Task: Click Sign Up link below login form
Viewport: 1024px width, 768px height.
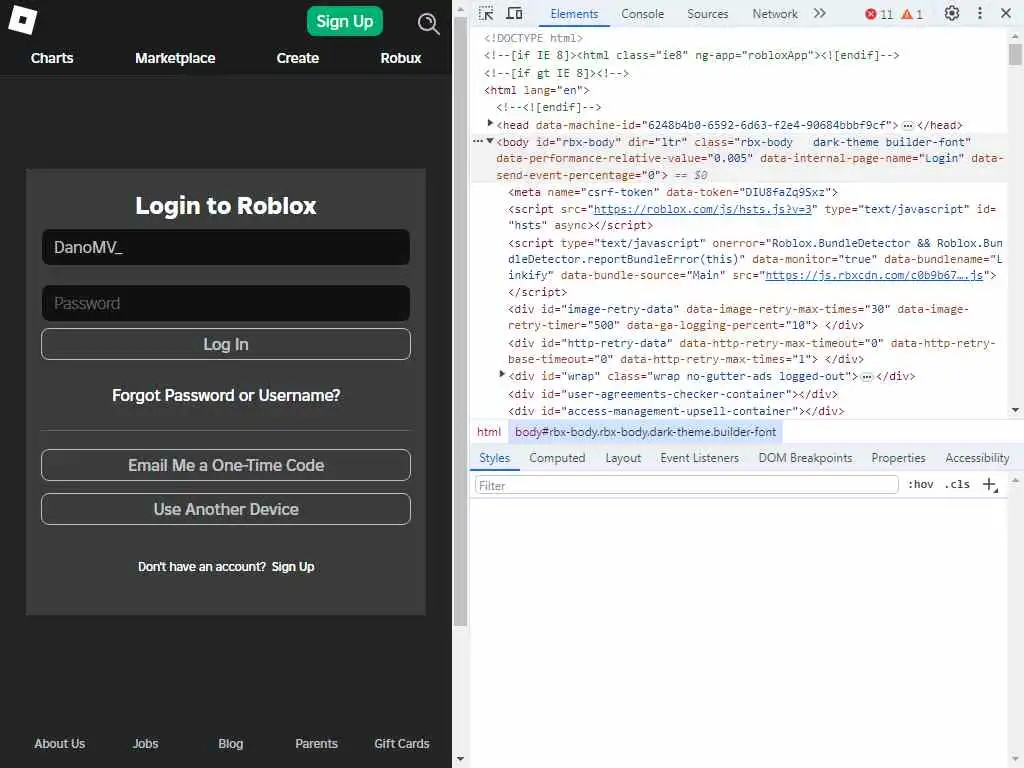Action: coord(293,567)
